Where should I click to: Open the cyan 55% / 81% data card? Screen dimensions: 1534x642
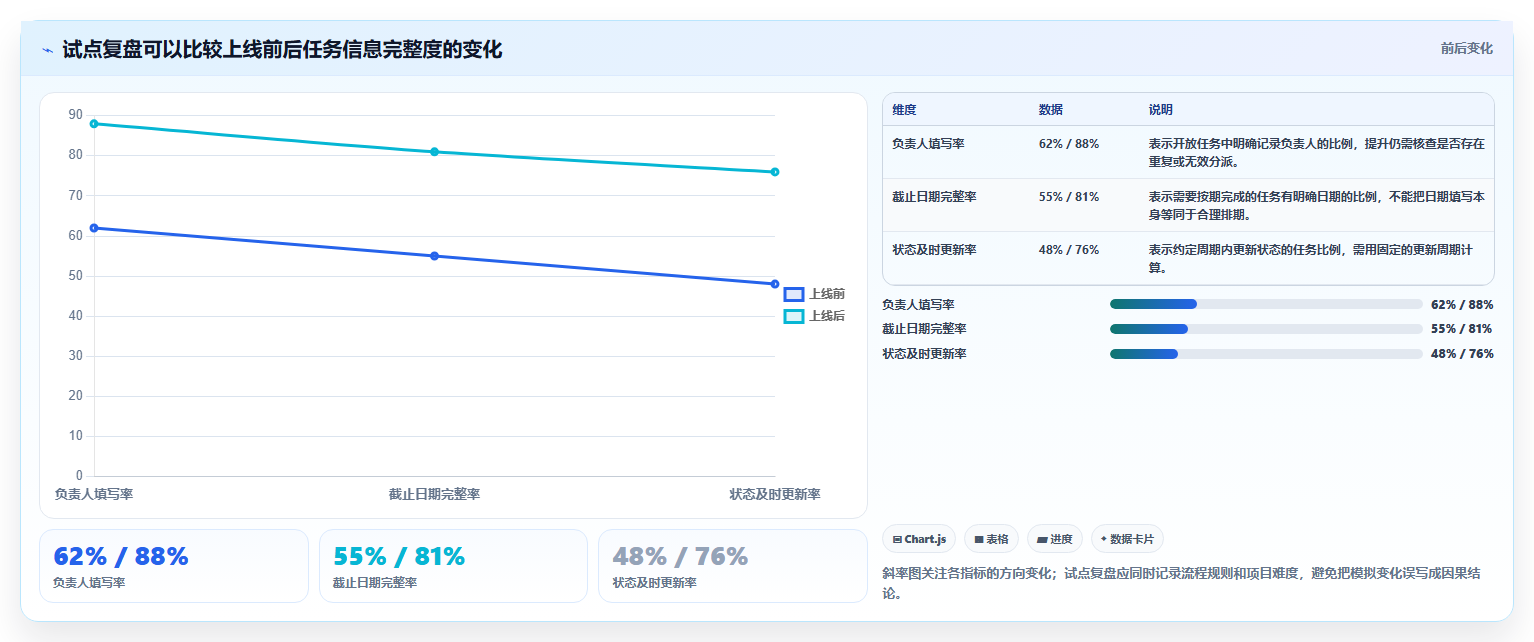pos(453,566)
